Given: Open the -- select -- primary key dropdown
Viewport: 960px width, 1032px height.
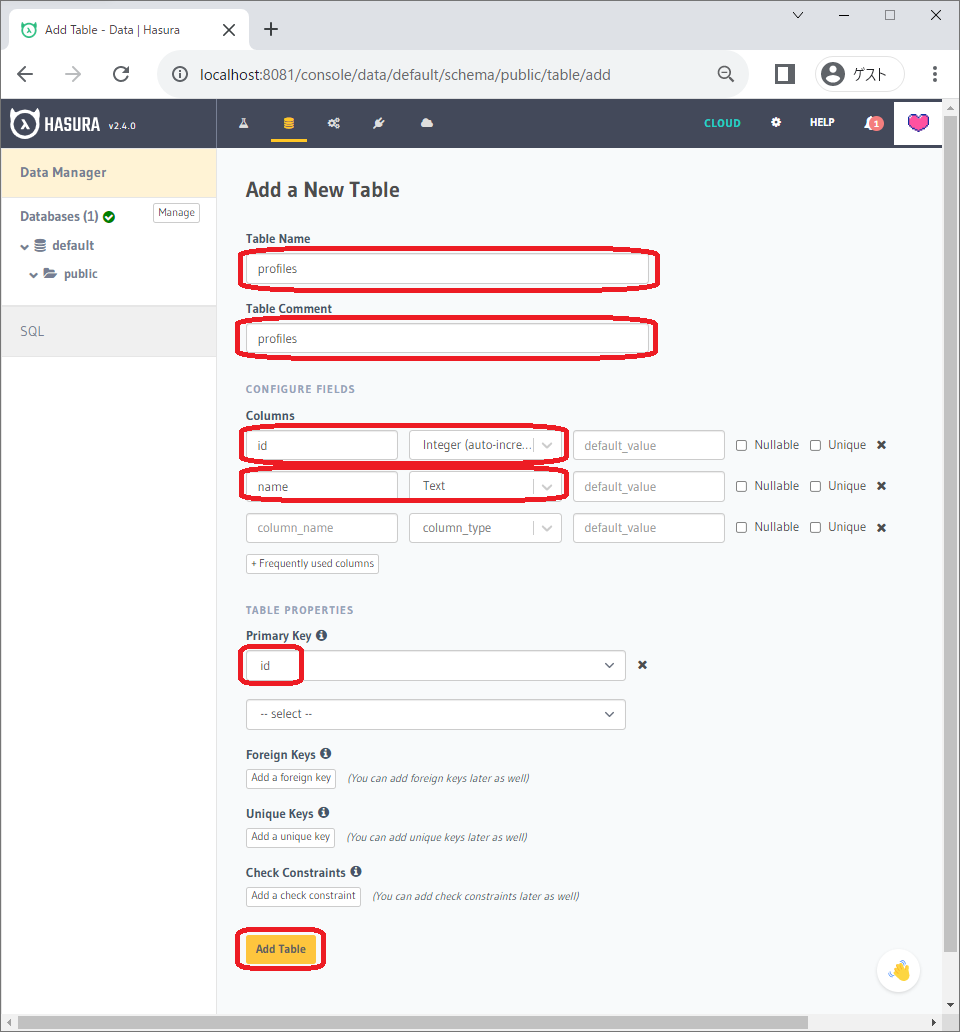Looking at the screenshot, I should [x=436, y=714].
